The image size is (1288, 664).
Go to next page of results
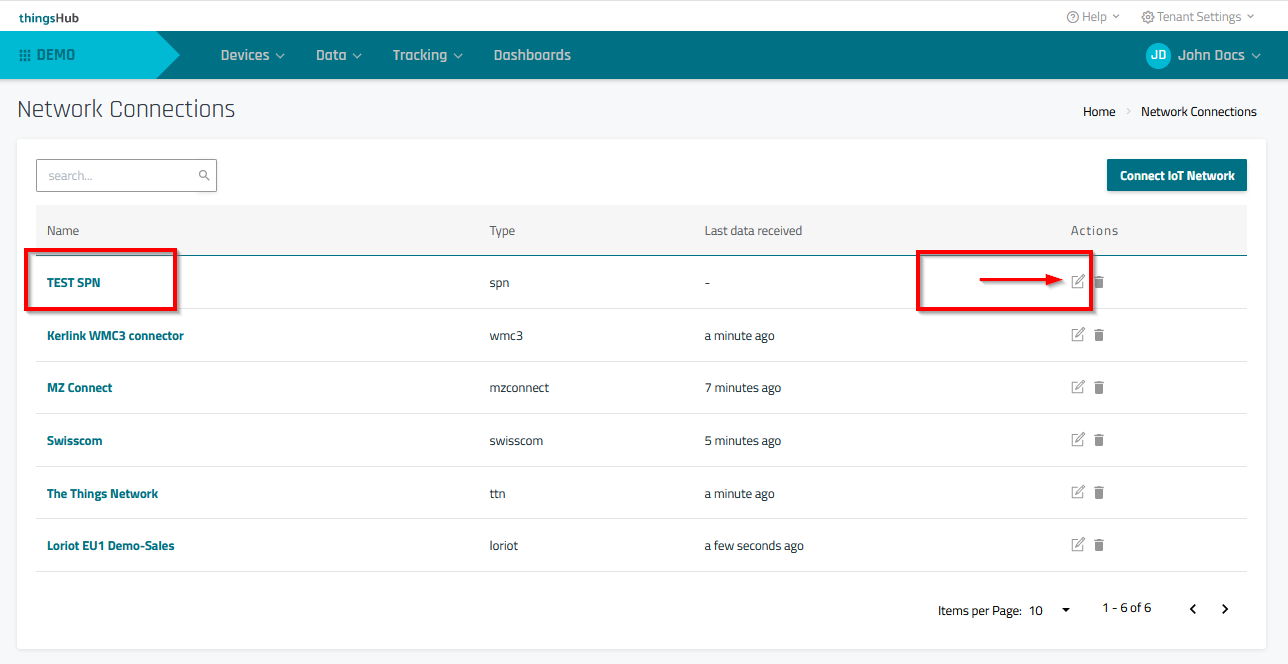[1225, 609]
